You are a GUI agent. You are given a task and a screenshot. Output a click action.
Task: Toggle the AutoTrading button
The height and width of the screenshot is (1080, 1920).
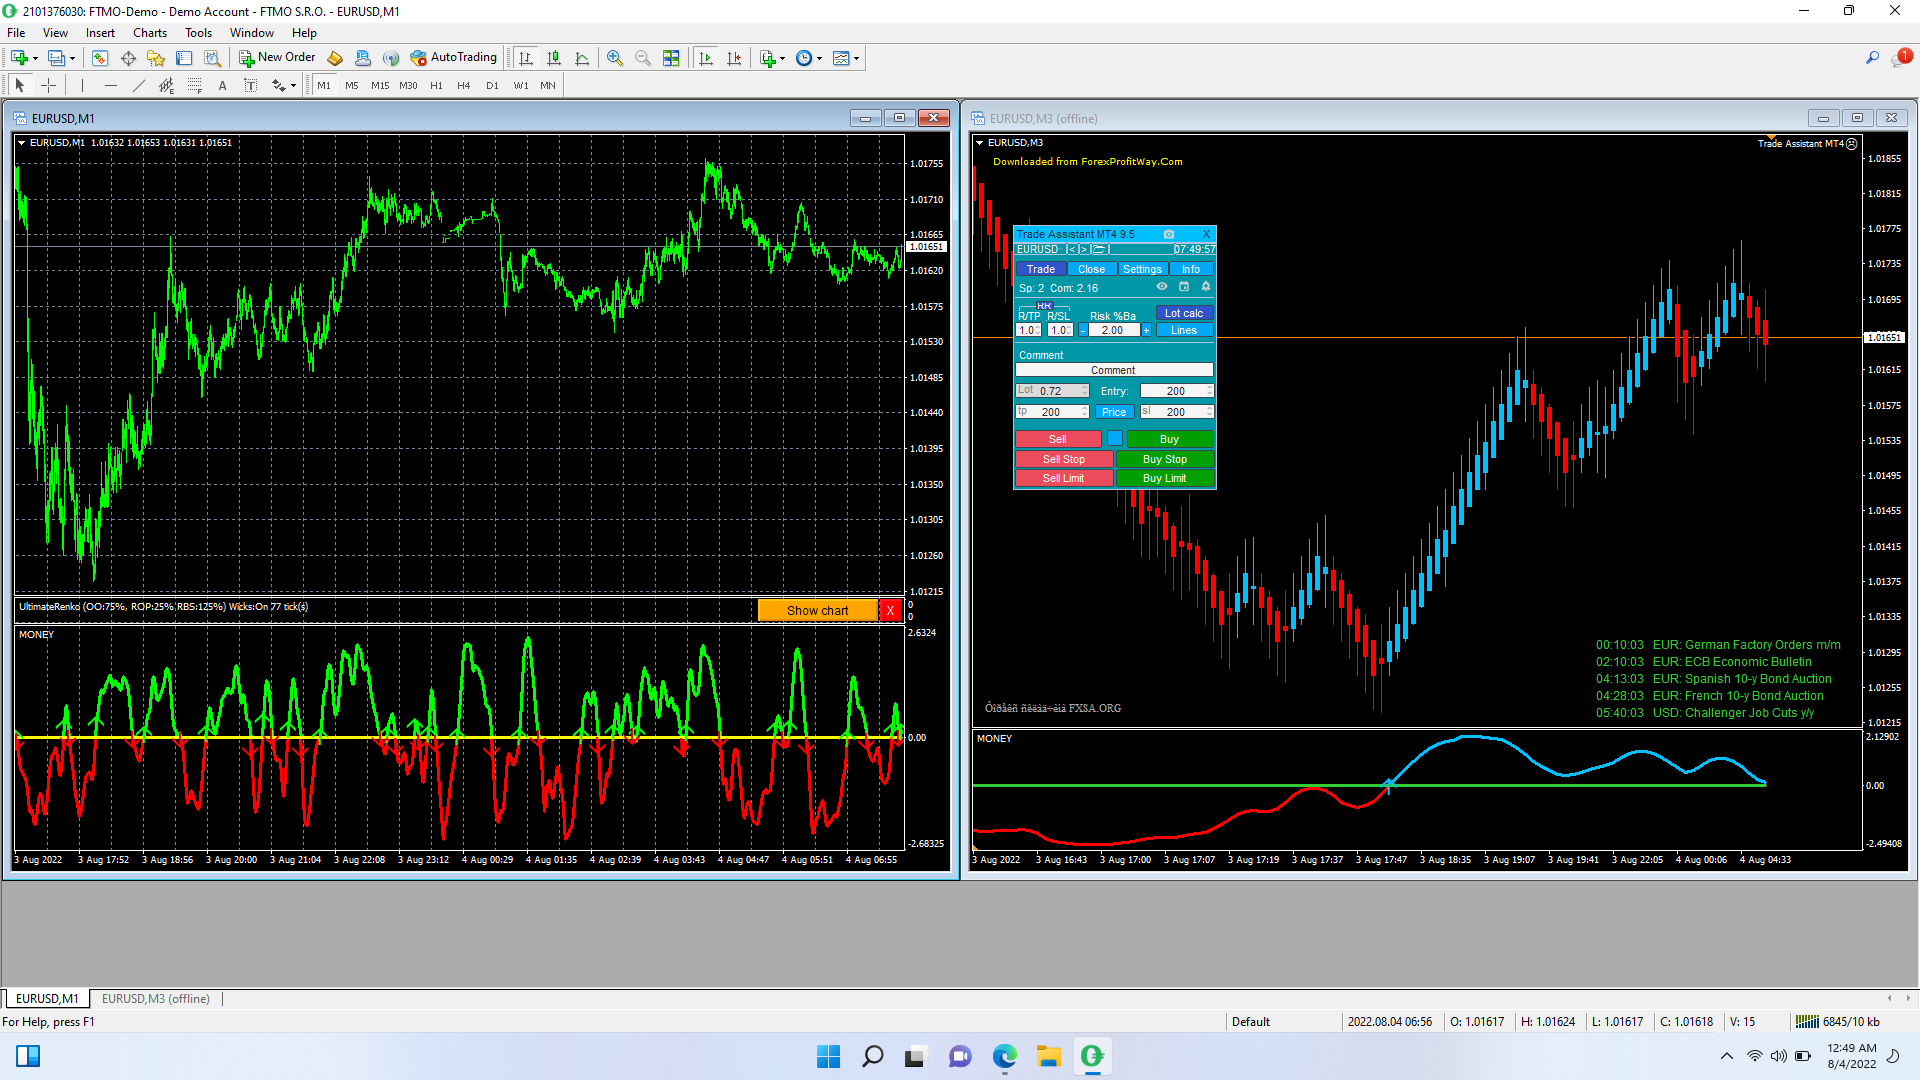pos(453,58)
